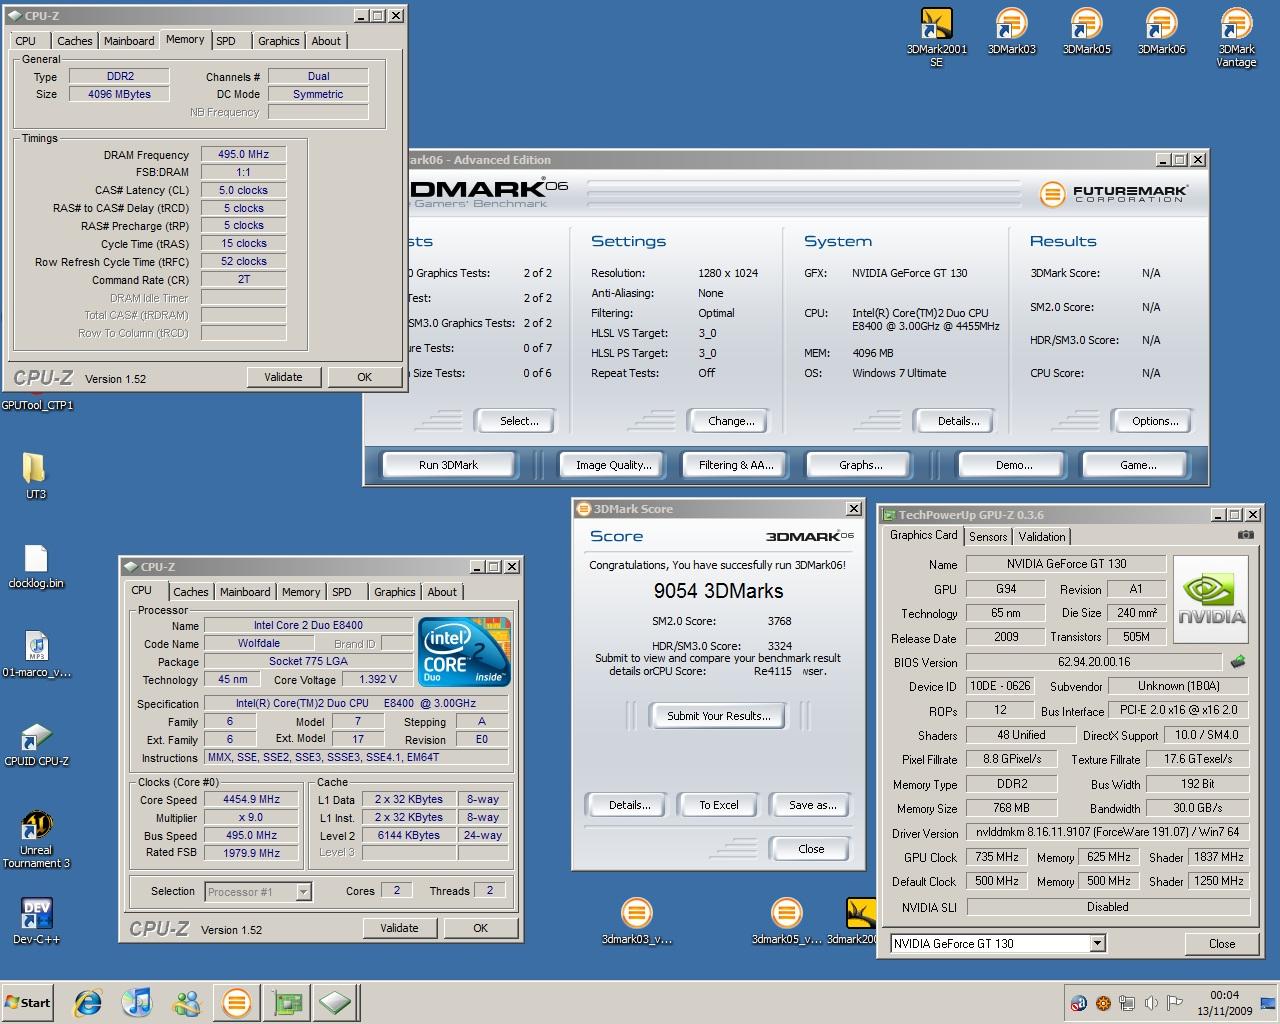Switch to the Validation tab in GPU-Z
Viewport: 1280px width, 1024px height.
pyautogui.click(x=1042, y=537)
